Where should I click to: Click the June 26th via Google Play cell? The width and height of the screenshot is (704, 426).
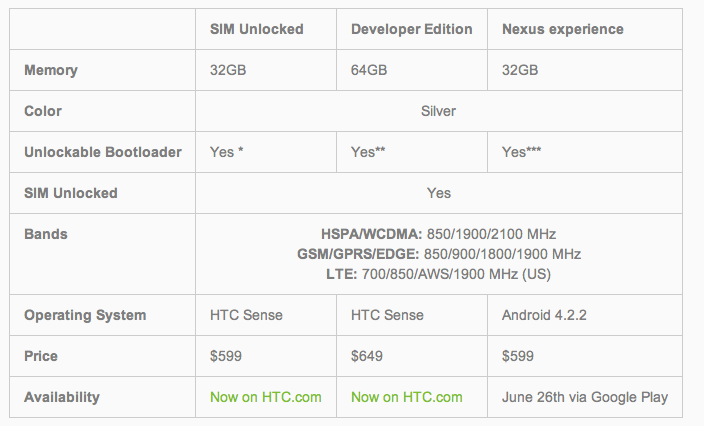[x=584, y=397]
